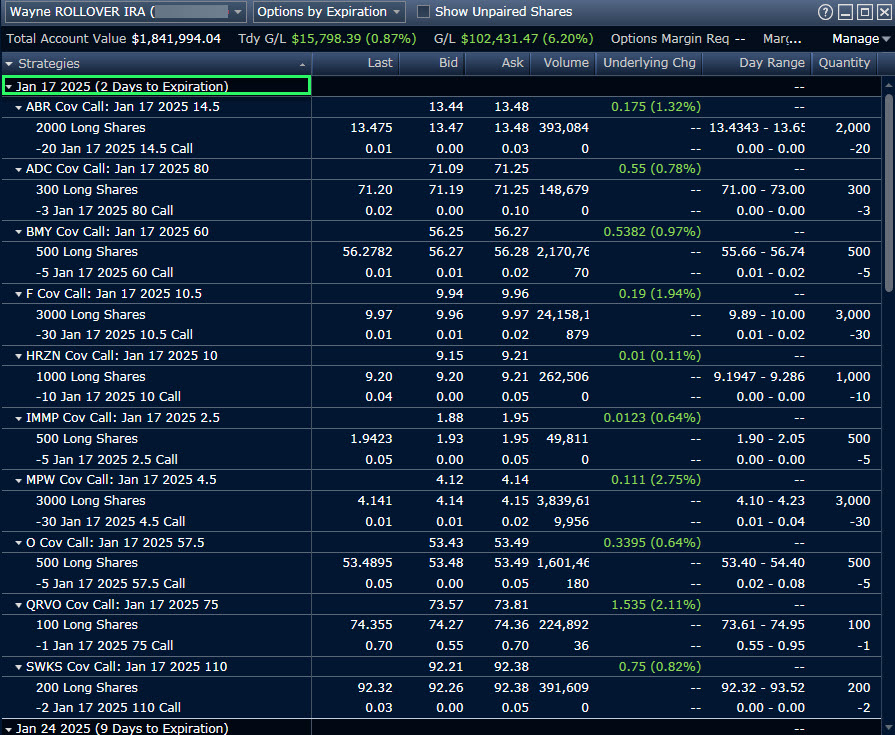Click the Quantity column header
This screenshot has height=735, width=895.
point(844,63)
